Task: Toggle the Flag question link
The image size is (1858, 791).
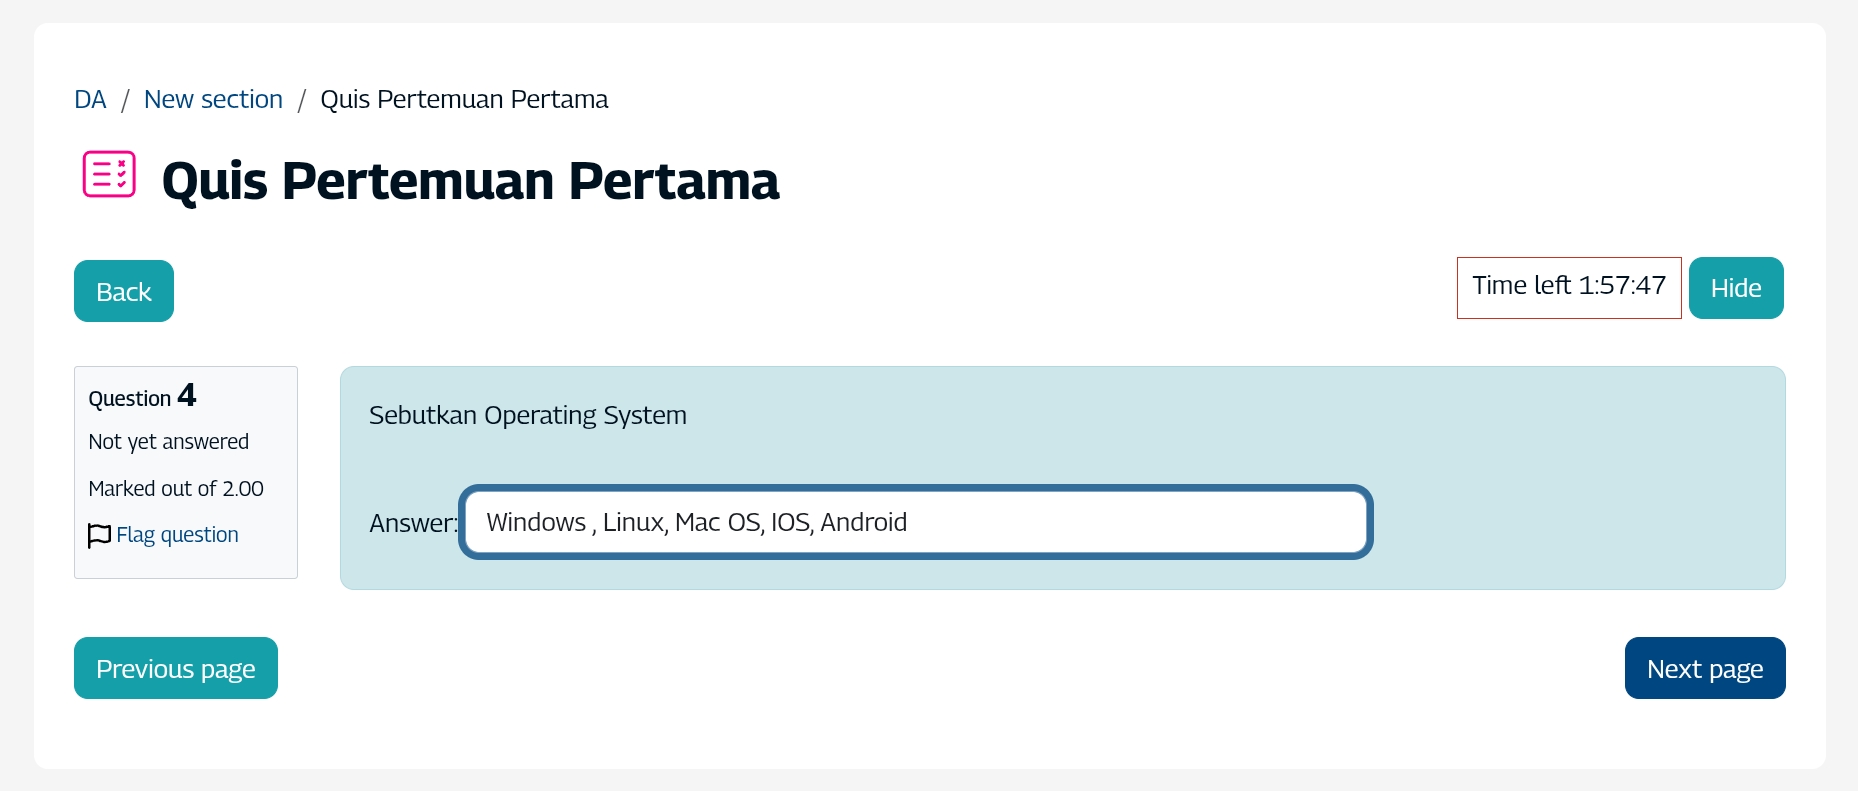Action: pos(177,535)
